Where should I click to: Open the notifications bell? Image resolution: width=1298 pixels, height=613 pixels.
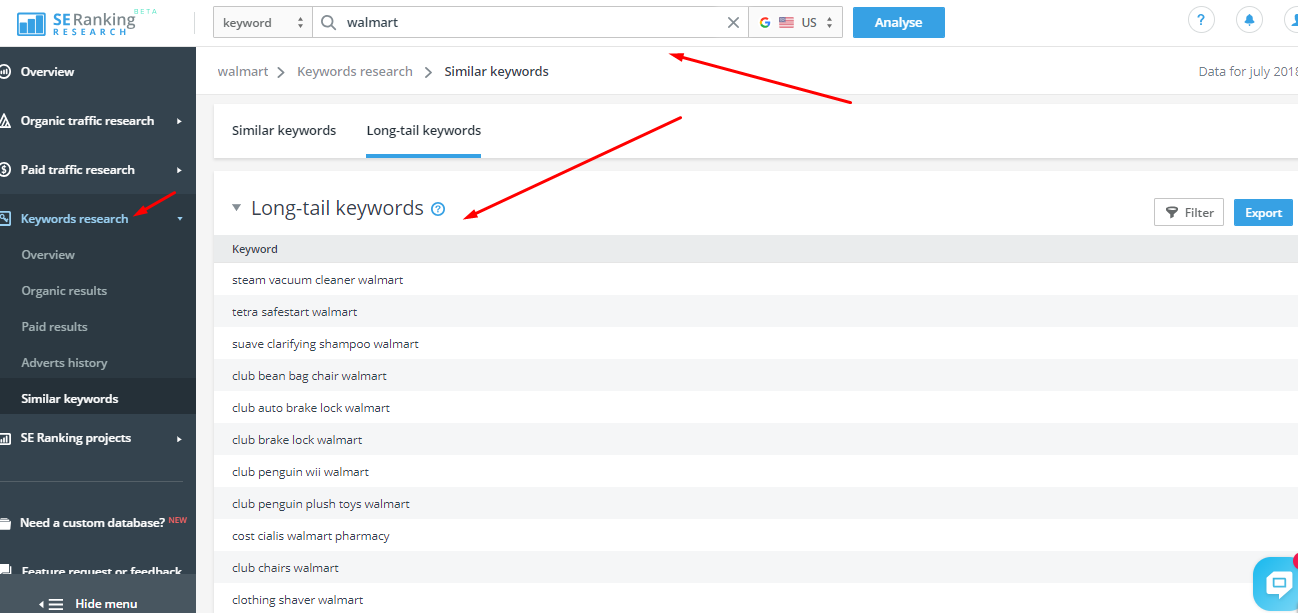click(x=1249, y=19)
